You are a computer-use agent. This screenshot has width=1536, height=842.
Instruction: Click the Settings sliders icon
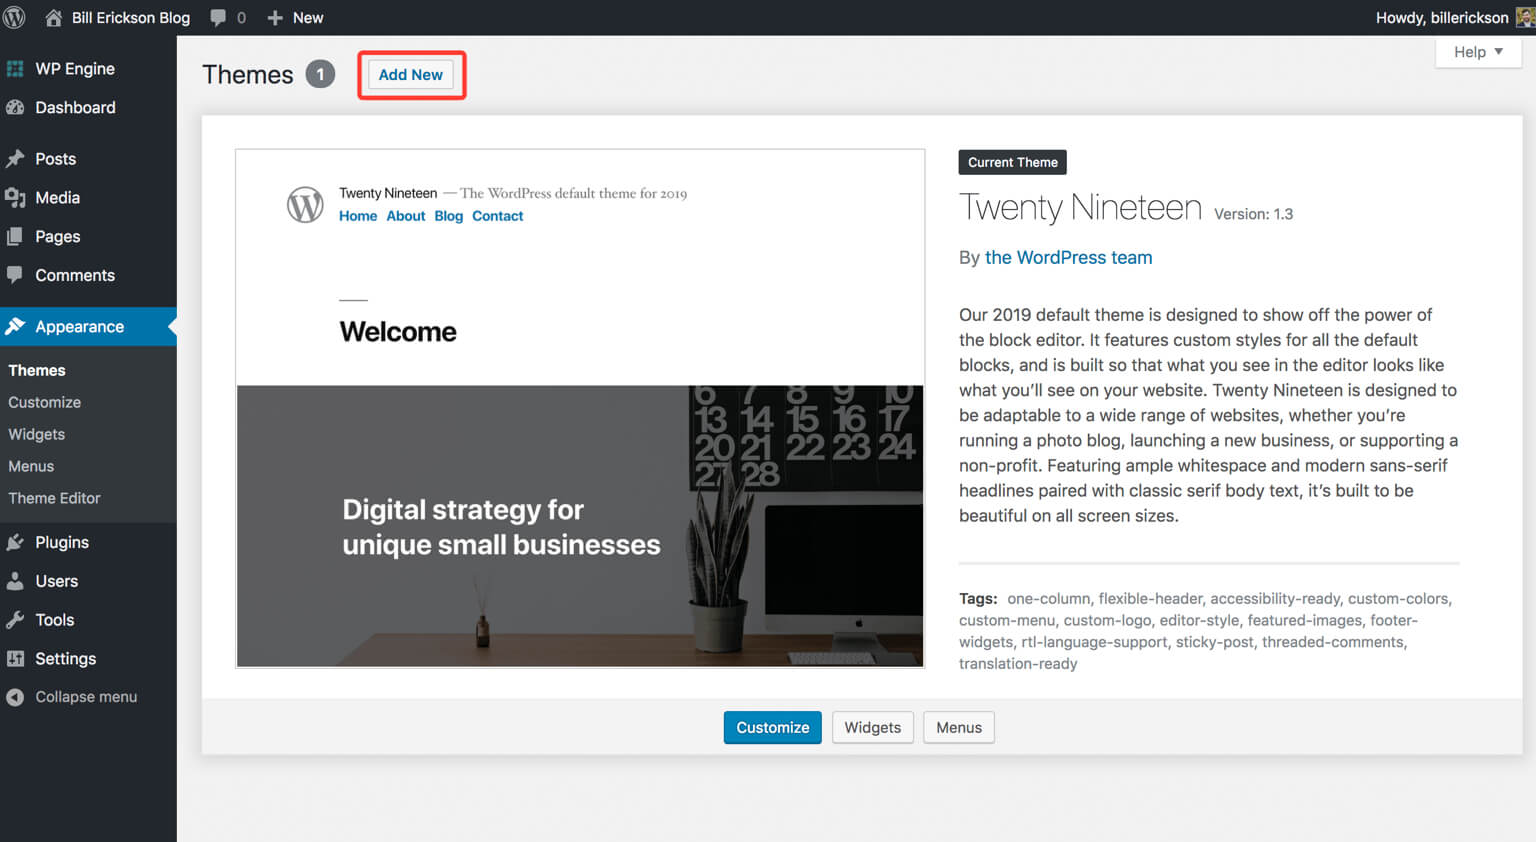pos(15,659)
